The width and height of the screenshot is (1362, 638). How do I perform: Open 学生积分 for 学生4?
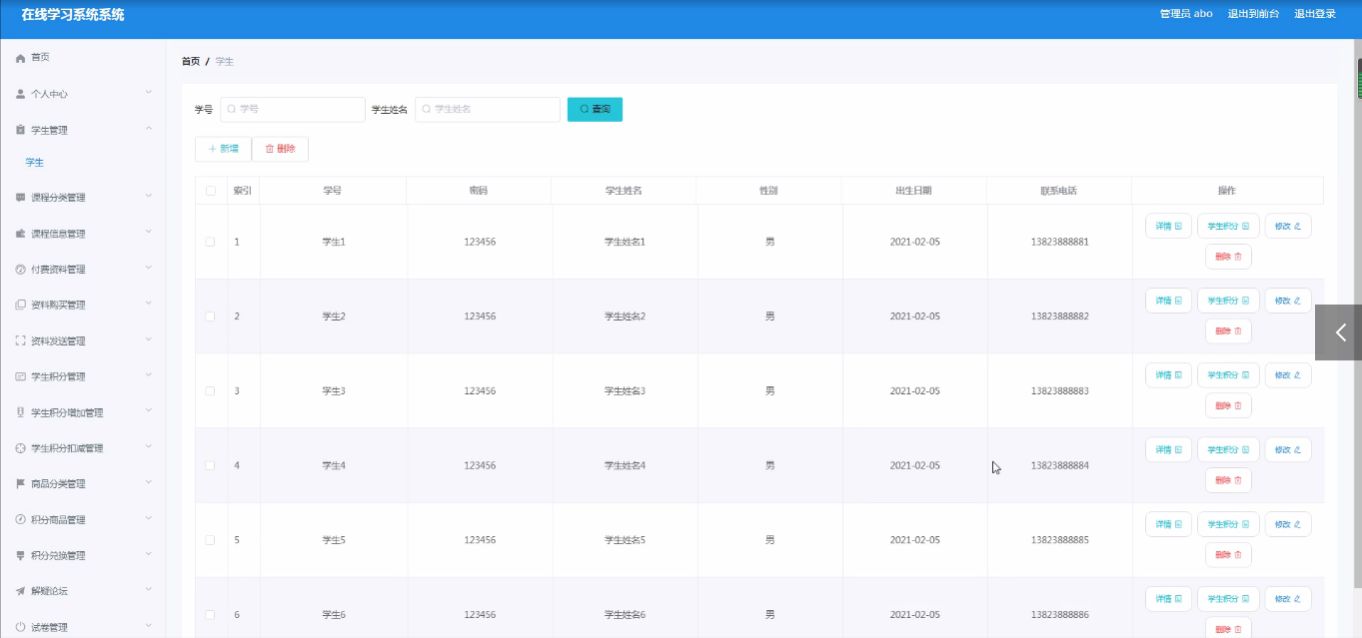(1228, 450)
